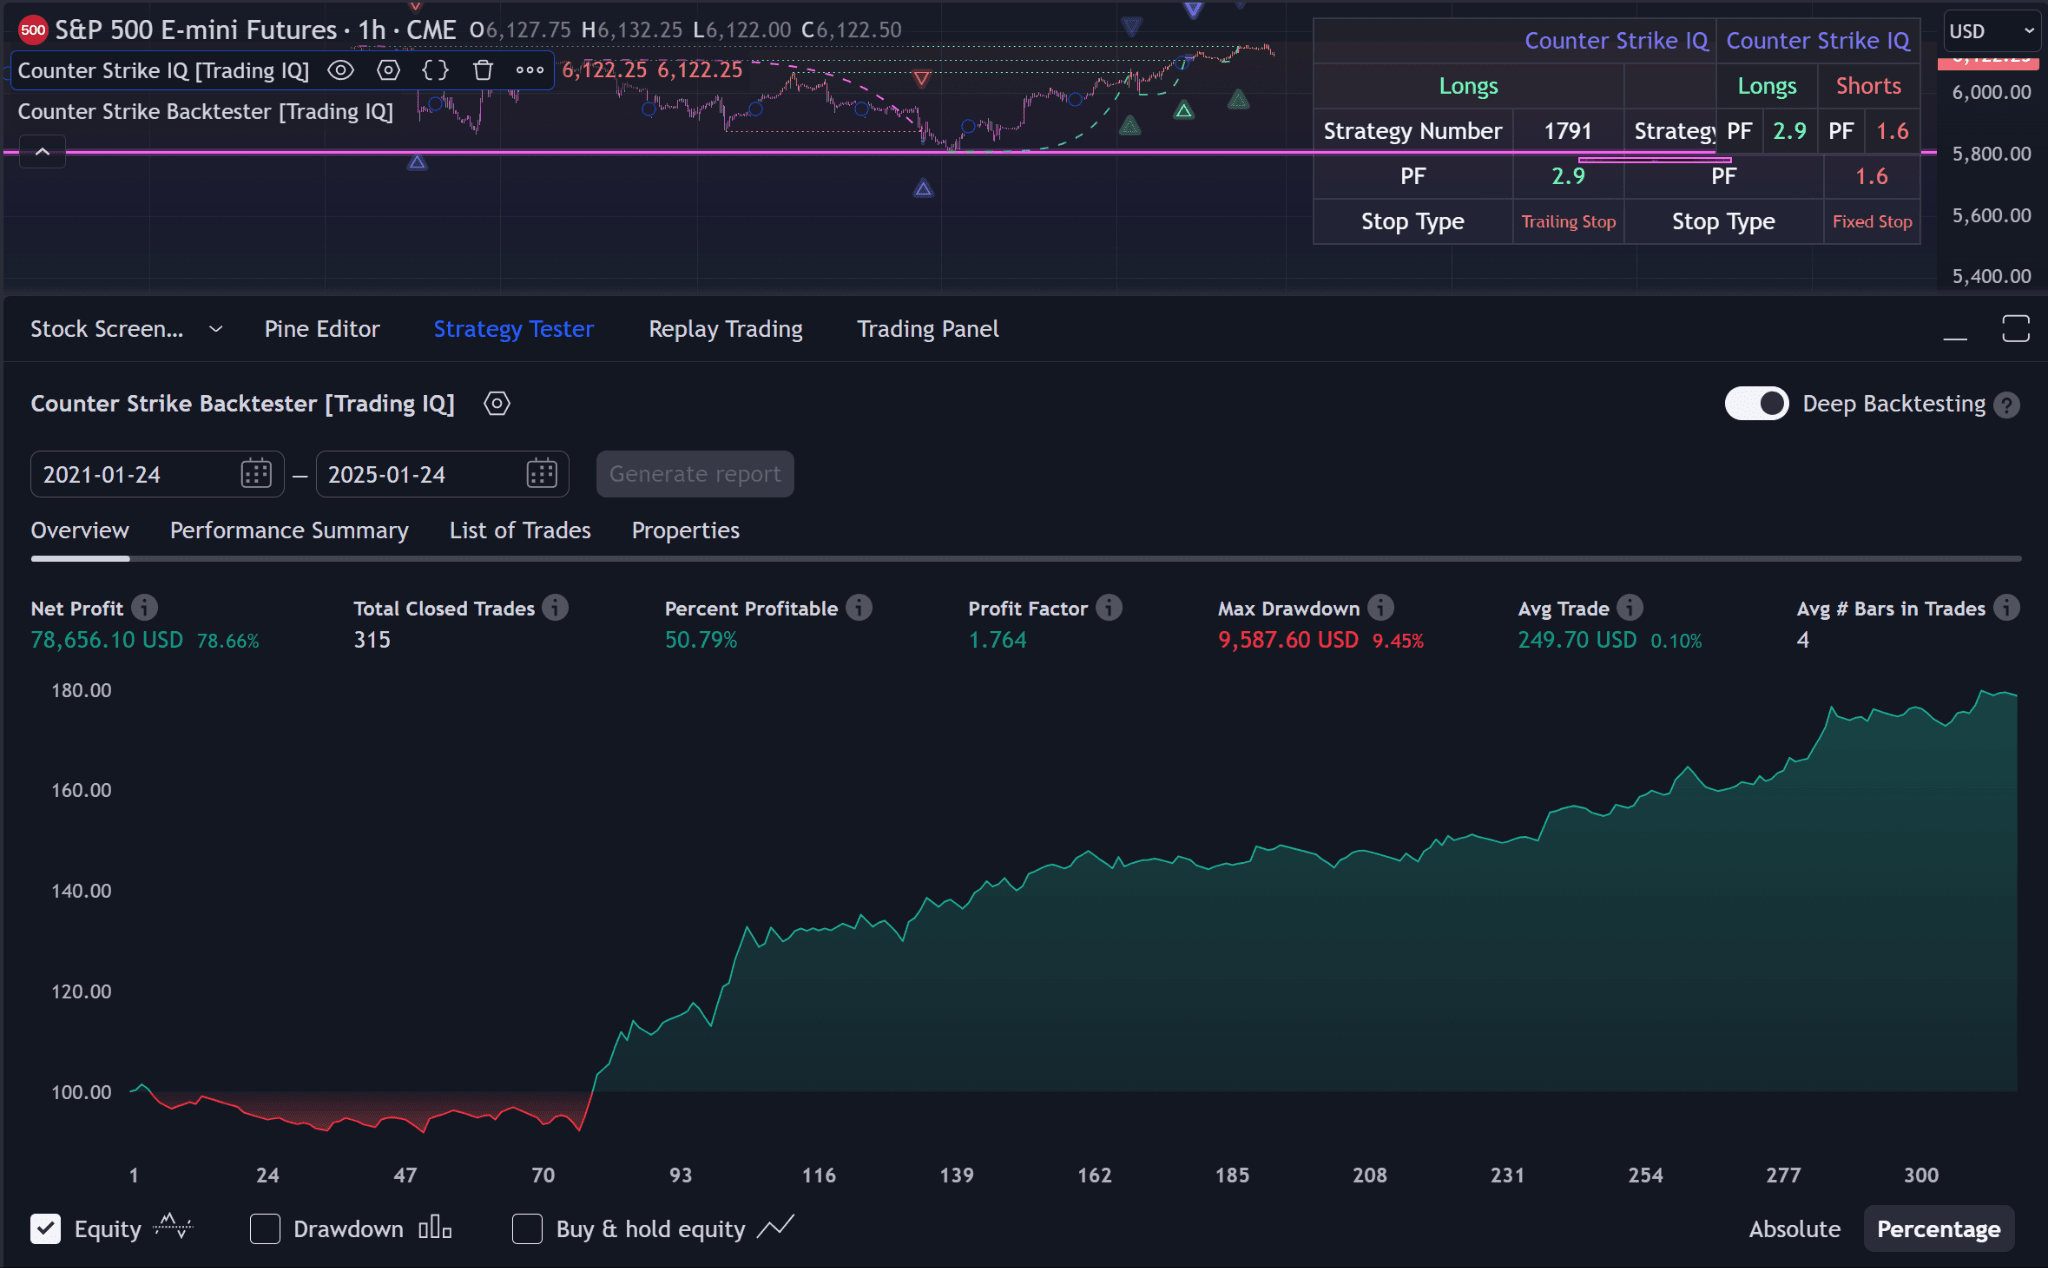Show info for Max Drawdown metric
2048x1268 pixels.
[x=1381, y=608]
